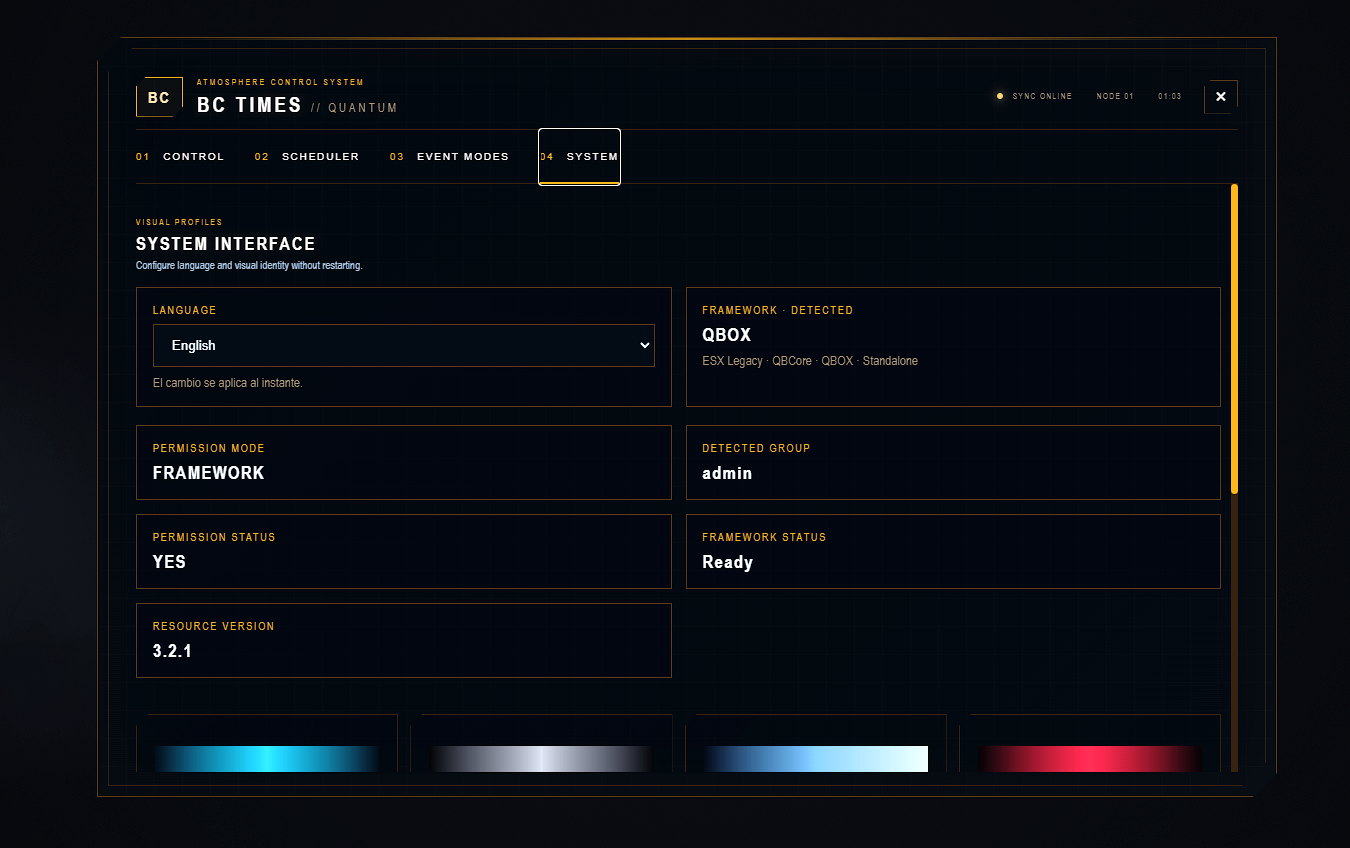Viewport: 1350px width, 848px height.
Task: Click the 01:03 time readout
Action: 1170,97
